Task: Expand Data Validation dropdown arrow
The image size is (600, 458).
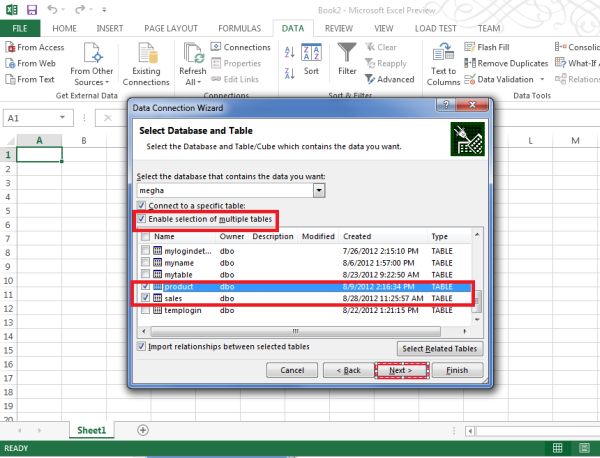Action: (542, 80)
